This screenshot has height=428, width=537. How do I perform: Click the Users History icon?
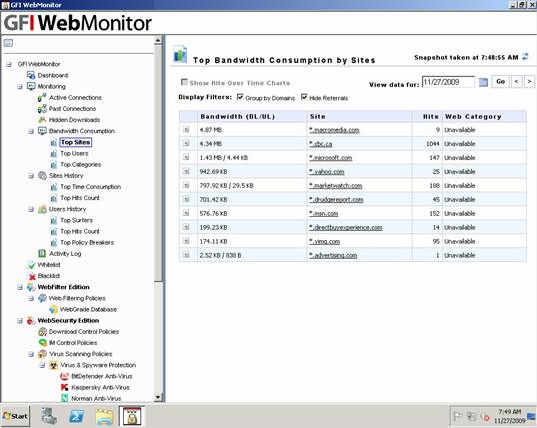pos(42,209)
